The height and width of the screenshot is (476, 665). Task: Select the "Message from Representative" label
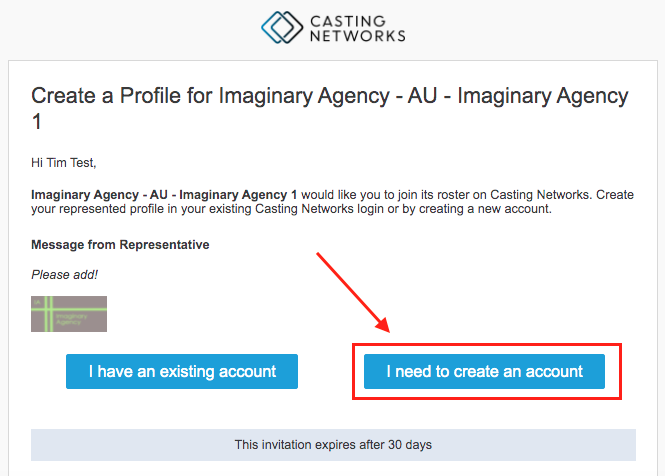click(x=120, y=244)
